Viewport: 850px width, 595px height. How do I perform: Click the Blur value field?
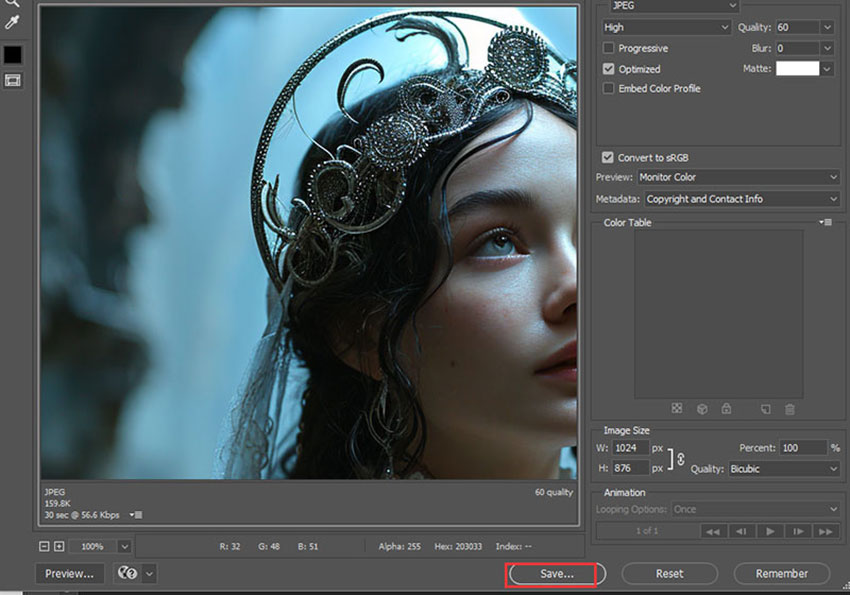(797, 48)
